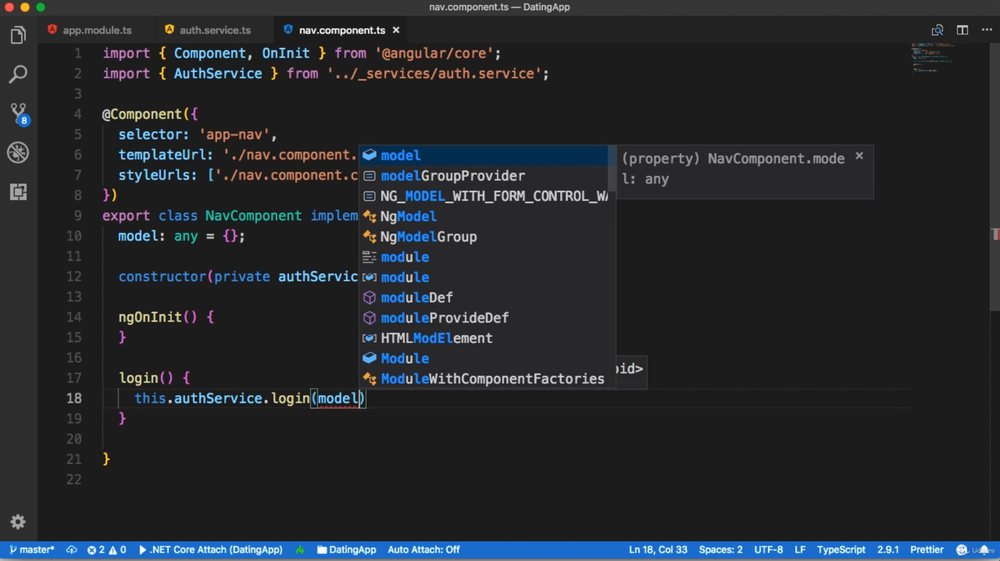The image size is (1000, 561).
Task: Open the Search view in activity bar
Action: [18, 74]
